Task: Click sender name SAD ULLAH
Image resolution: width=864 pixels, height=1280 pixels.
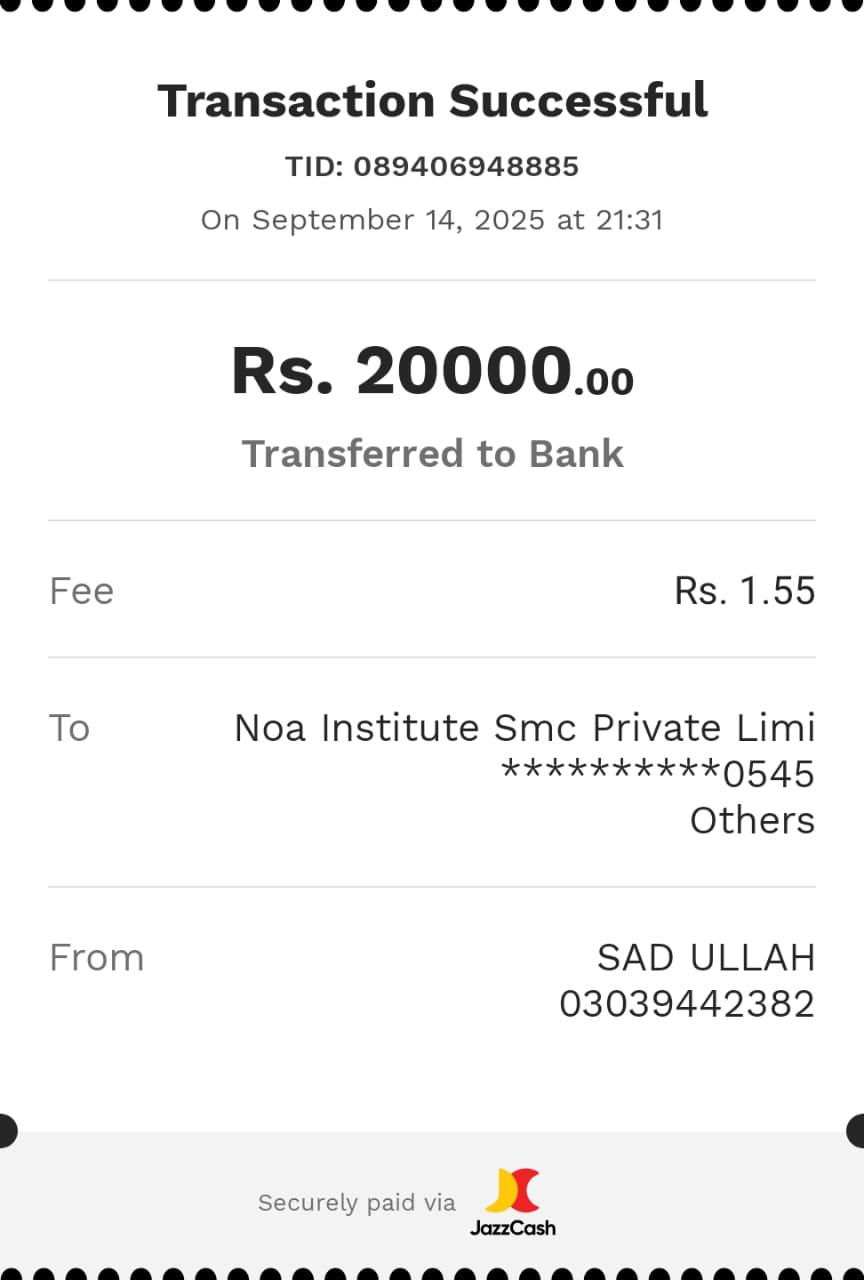Action: click(x=706, y=958)
